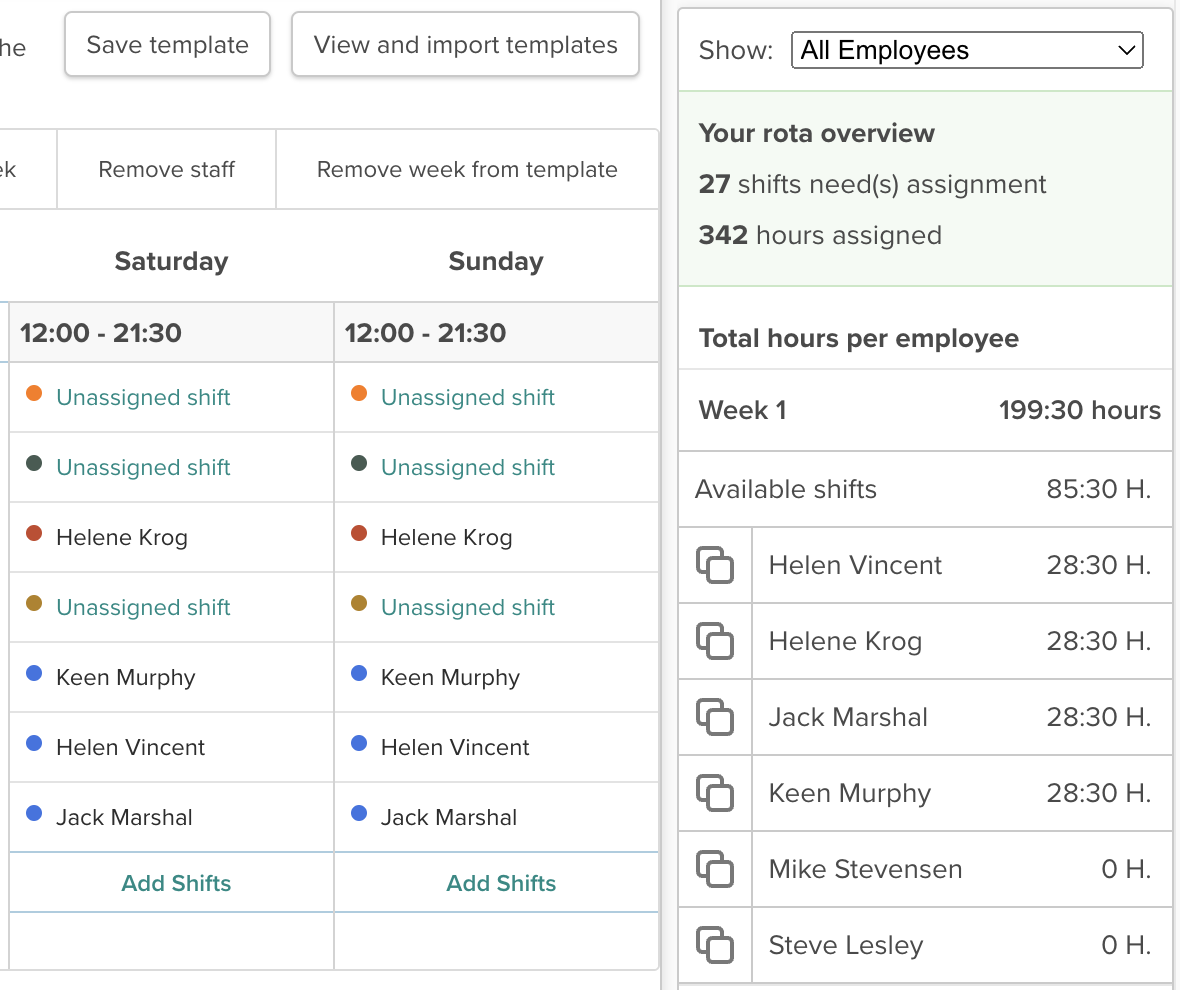Click copy icon next to Helen Vincent

coord(714,566)
